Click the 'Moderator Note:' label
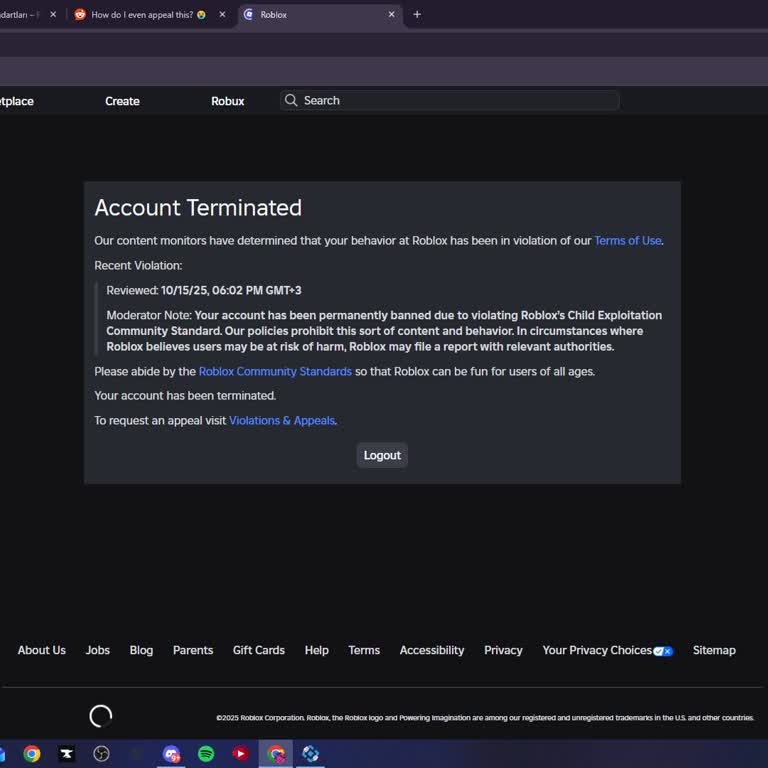The width and height of the screenshot is (768, 768). point(149,315)
